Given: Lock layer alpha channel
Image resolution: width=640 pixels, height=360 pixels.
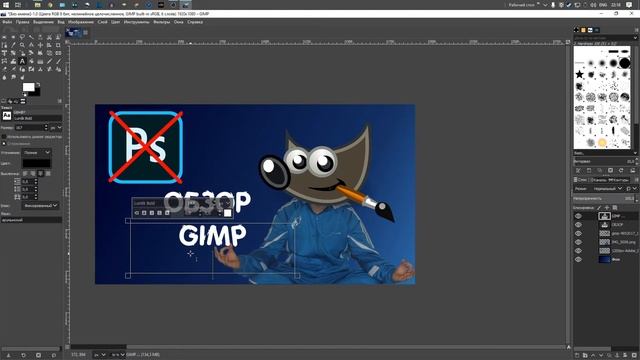Looking at the screenshot, I should (615, 208).
